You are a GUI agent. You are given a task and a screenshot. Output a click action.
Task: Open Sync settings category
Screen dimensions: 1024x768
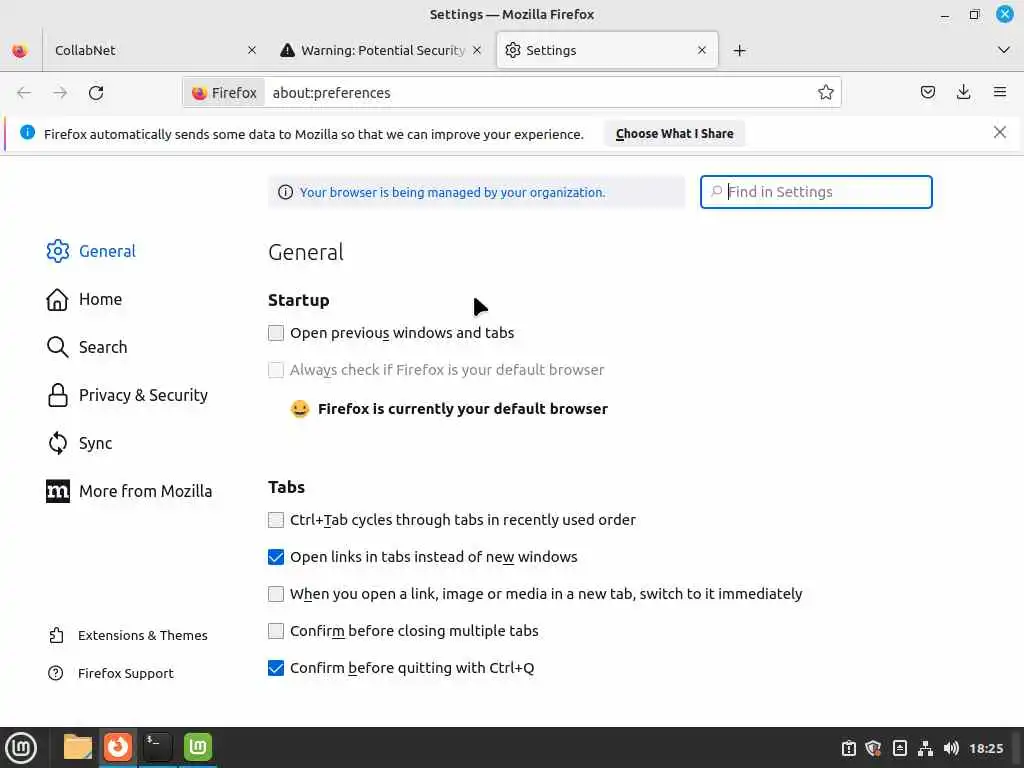pyautogui.click(x=80, y=443)
